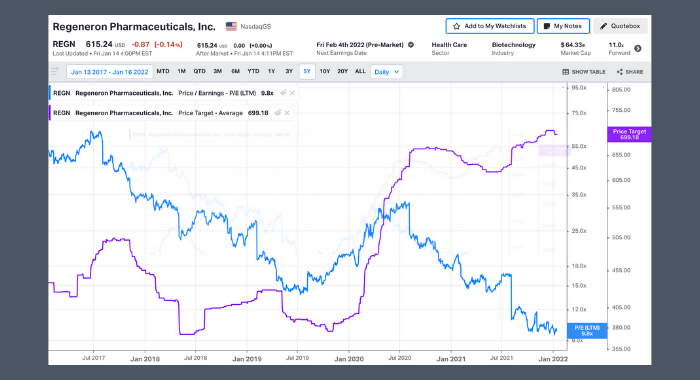The height and width of the screenshot is (380, 700).
Task: Click the Fri Feb 4th 2022 (Pre-Market) date
Action: (360, 45)
